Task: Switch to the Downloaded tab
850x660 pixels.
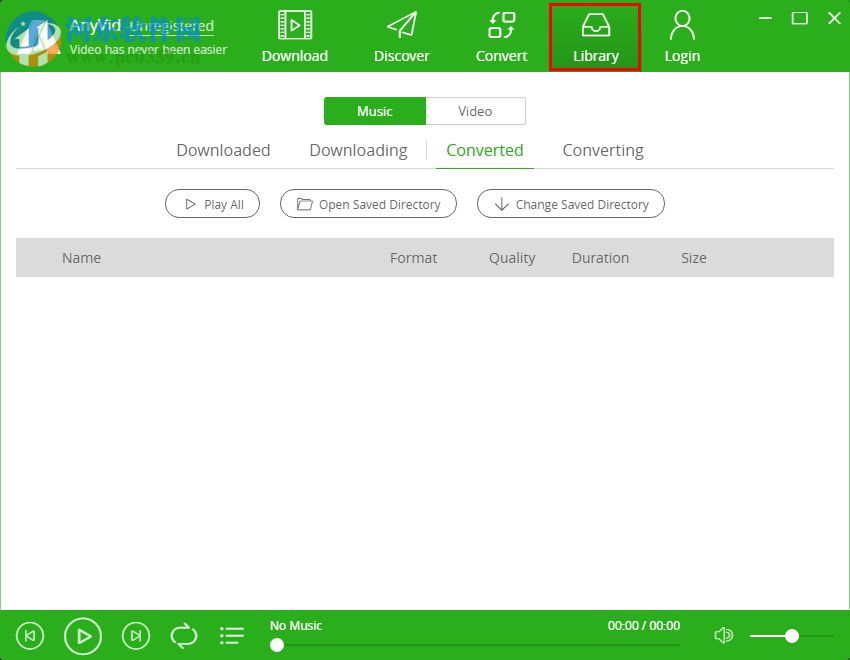Action: coord(223,150)
